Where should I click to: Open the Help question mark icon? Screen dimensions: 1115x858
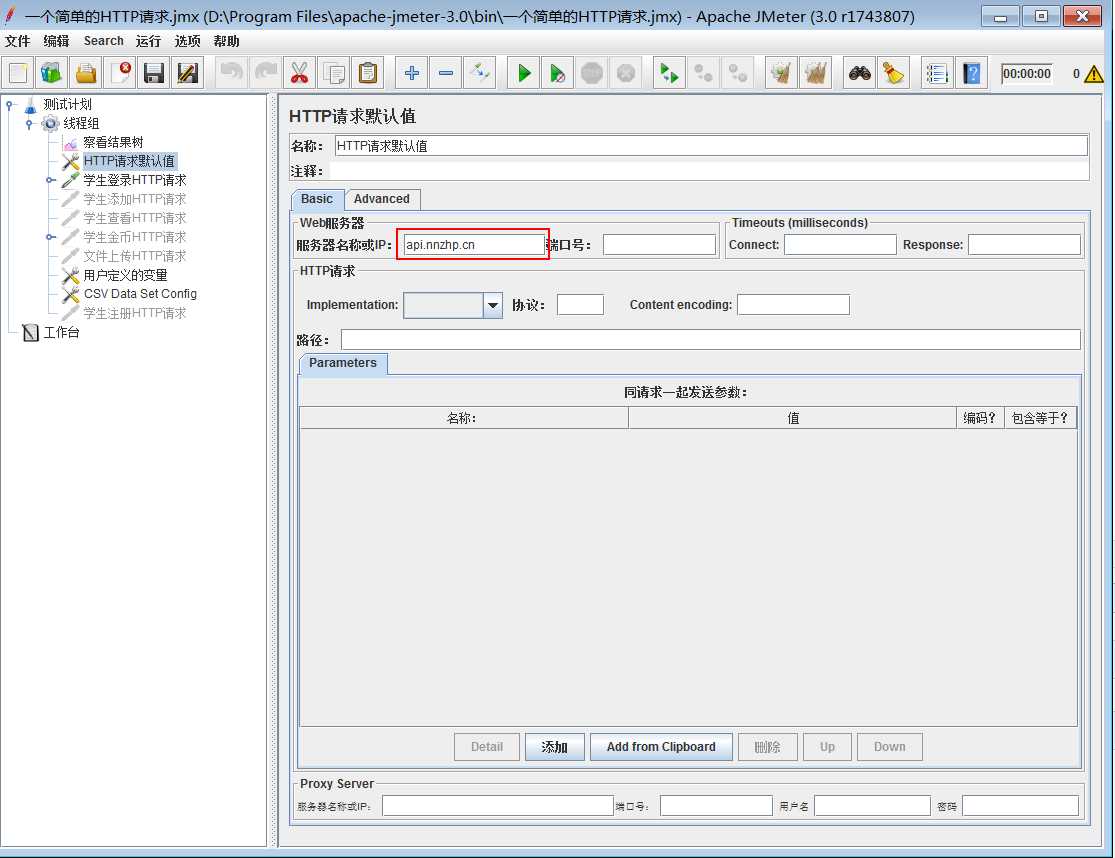(x=971, y=73)
